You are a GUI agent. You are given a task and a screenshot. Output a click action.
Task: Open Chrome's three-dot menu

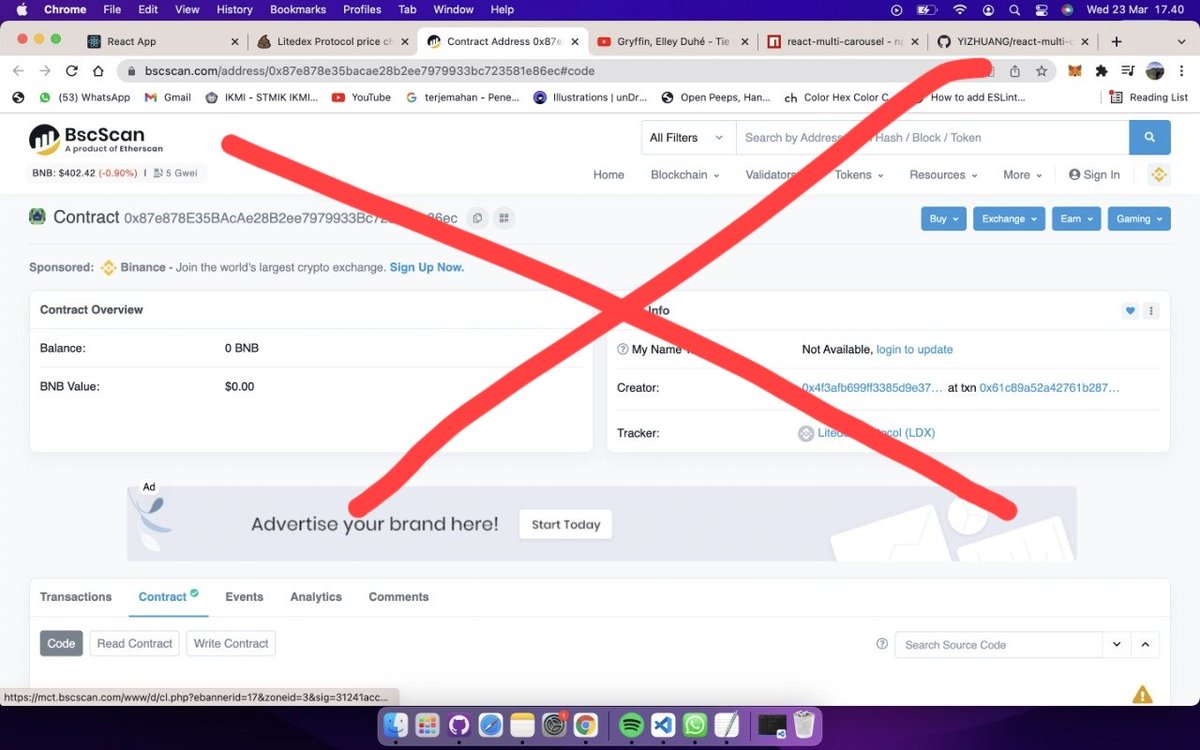(1180, 71)
